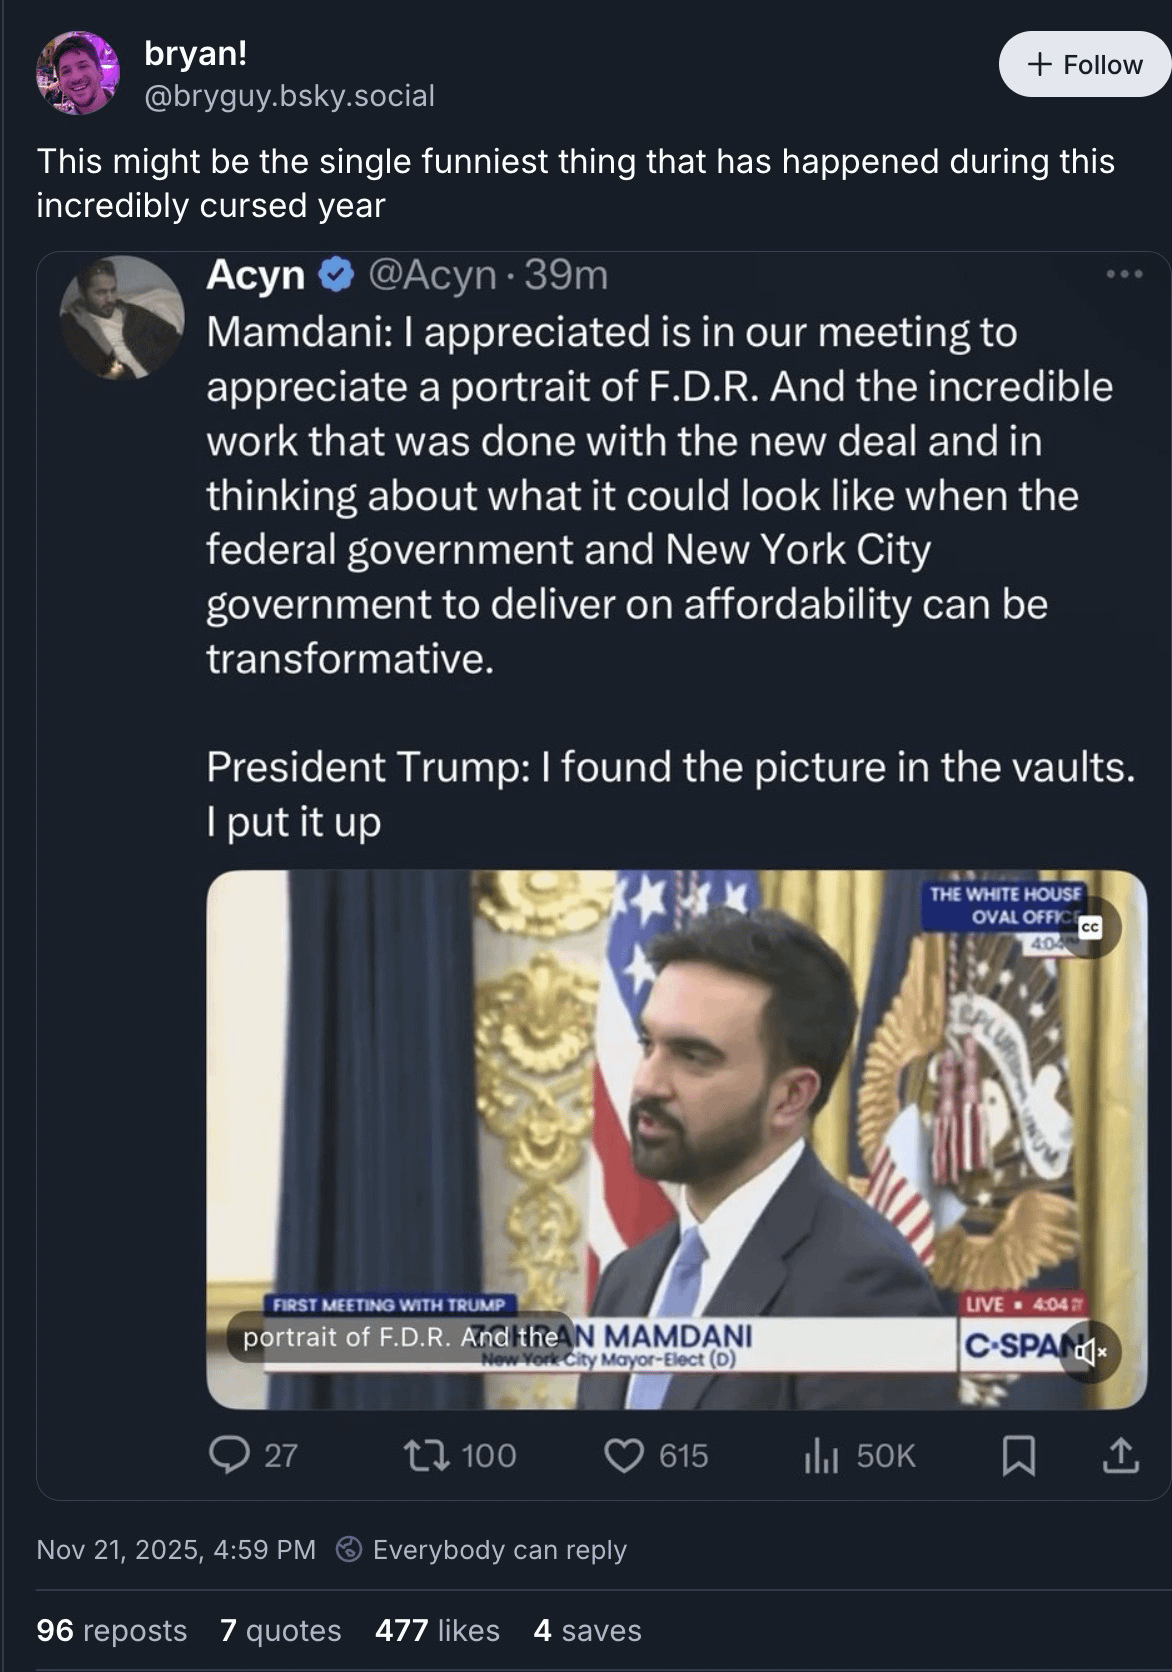Screen dimensions: 1172x1672
Task: Click the Follow button
Action: [1084, 65]
